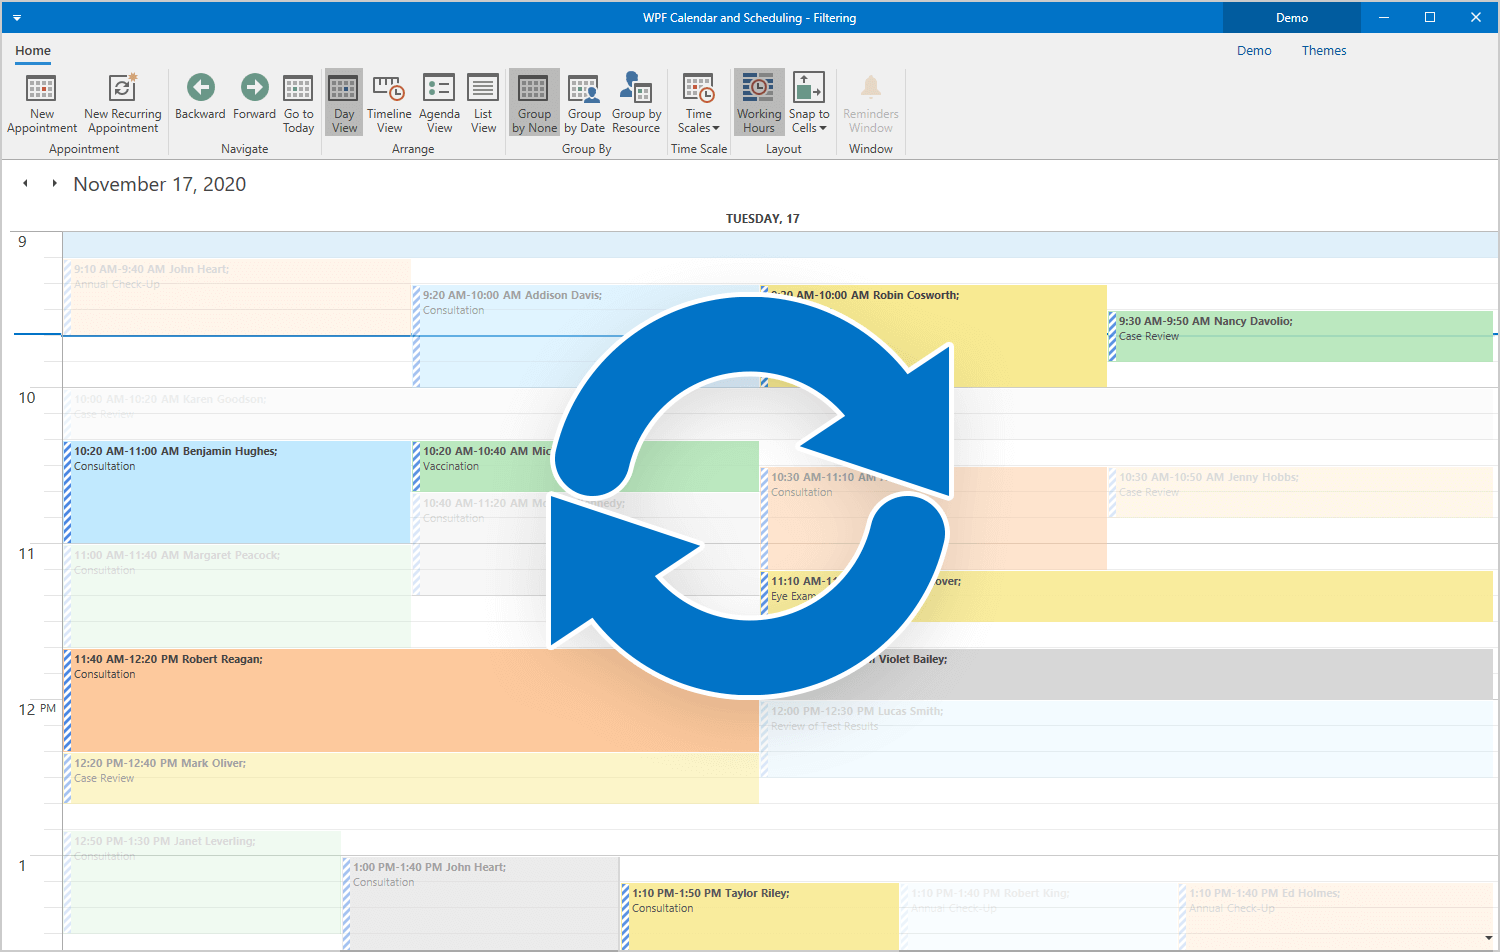Image resolution: width=1500 pixels, height=952 pixels.
Task: Open the title bar quick access dropdown arrow
Action: pos(17,18)
